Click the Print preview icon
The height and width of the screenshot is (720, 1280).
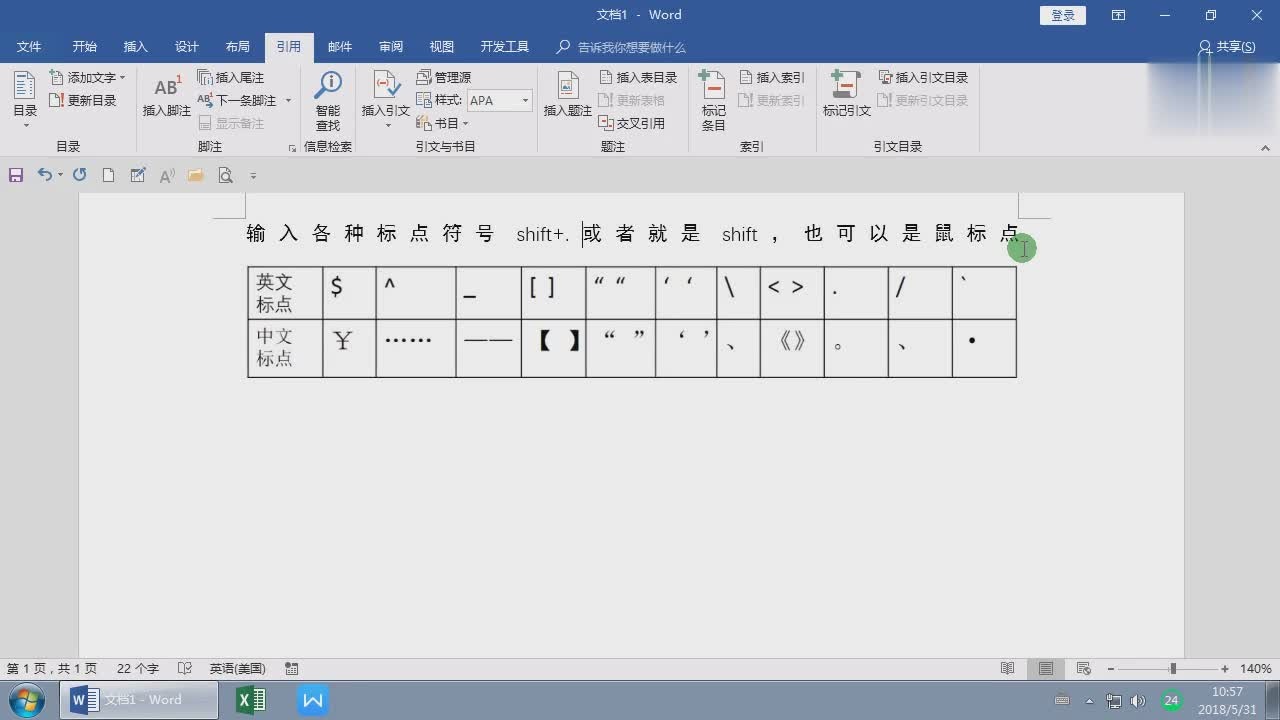(x=225, y=175)
